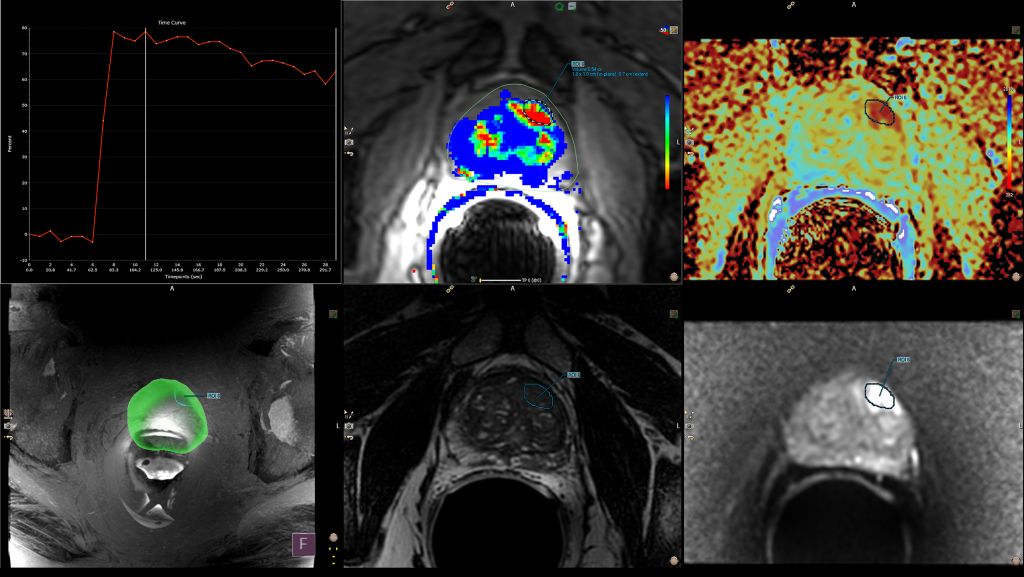Toggle the link icon above the perfusion color map
The height and width of the screenshot is (577, 1024).
(x=450, y=5)
